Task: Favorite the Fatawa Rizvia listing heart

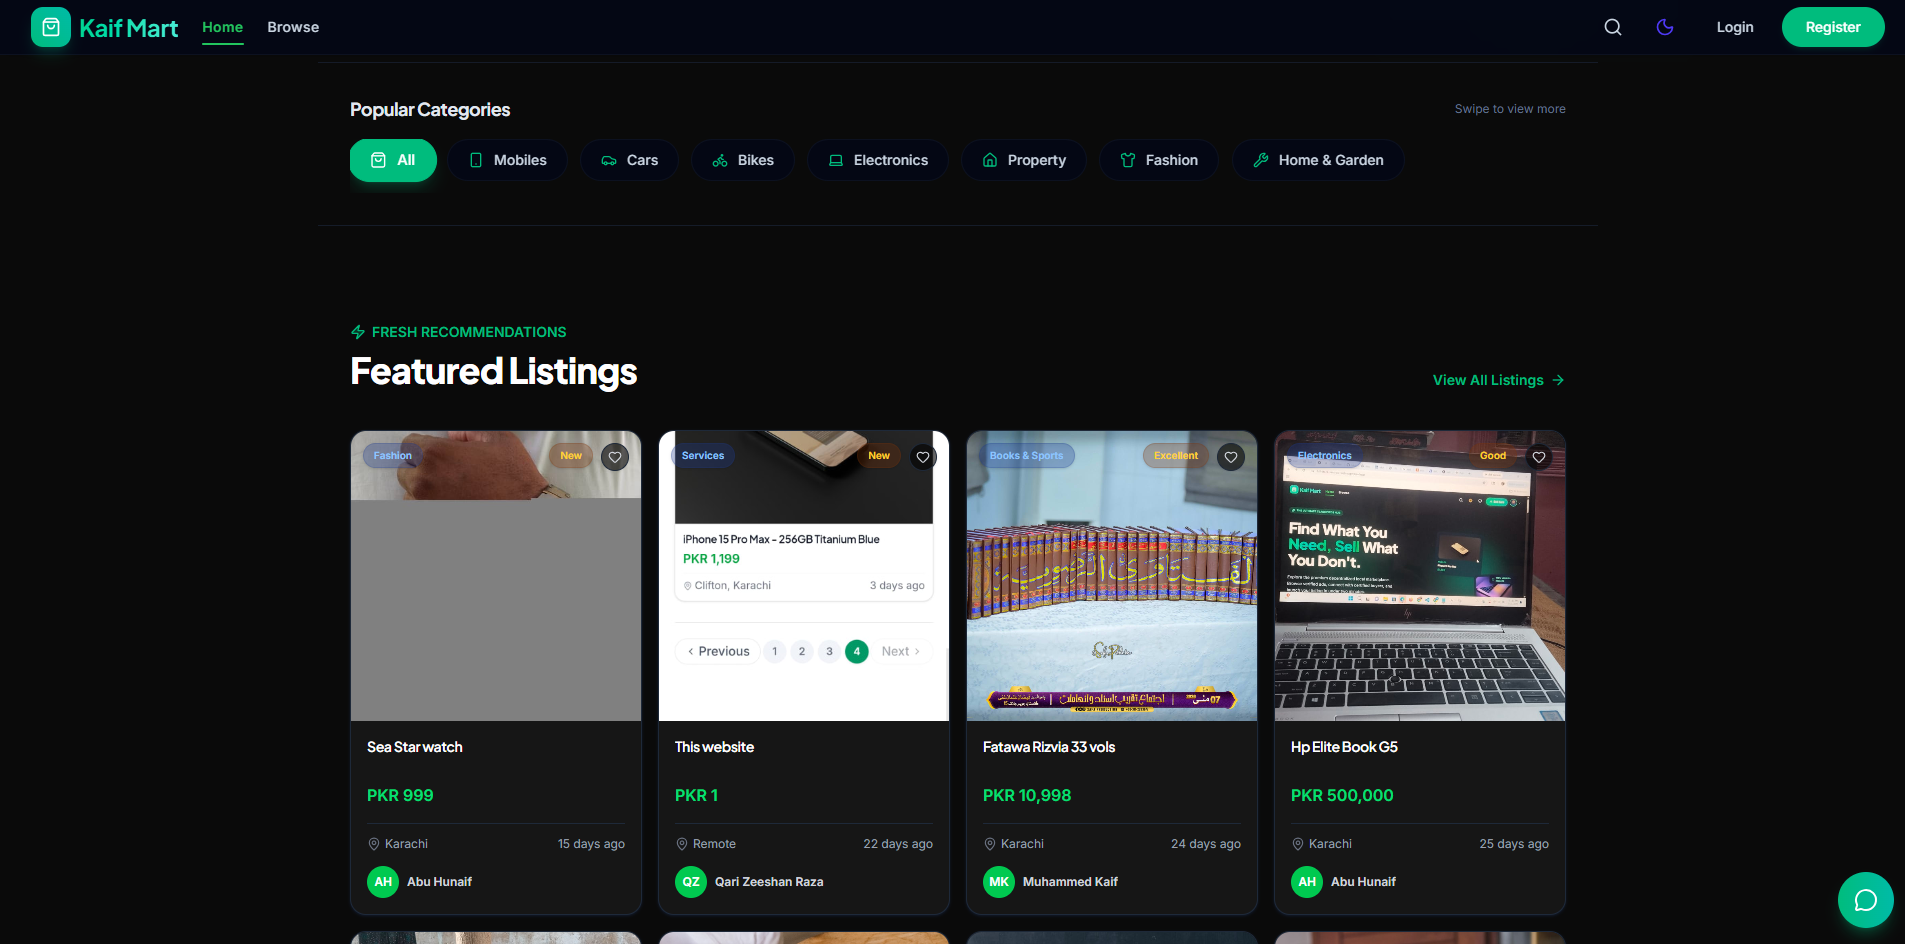Action: click(x=1231, y=457)
